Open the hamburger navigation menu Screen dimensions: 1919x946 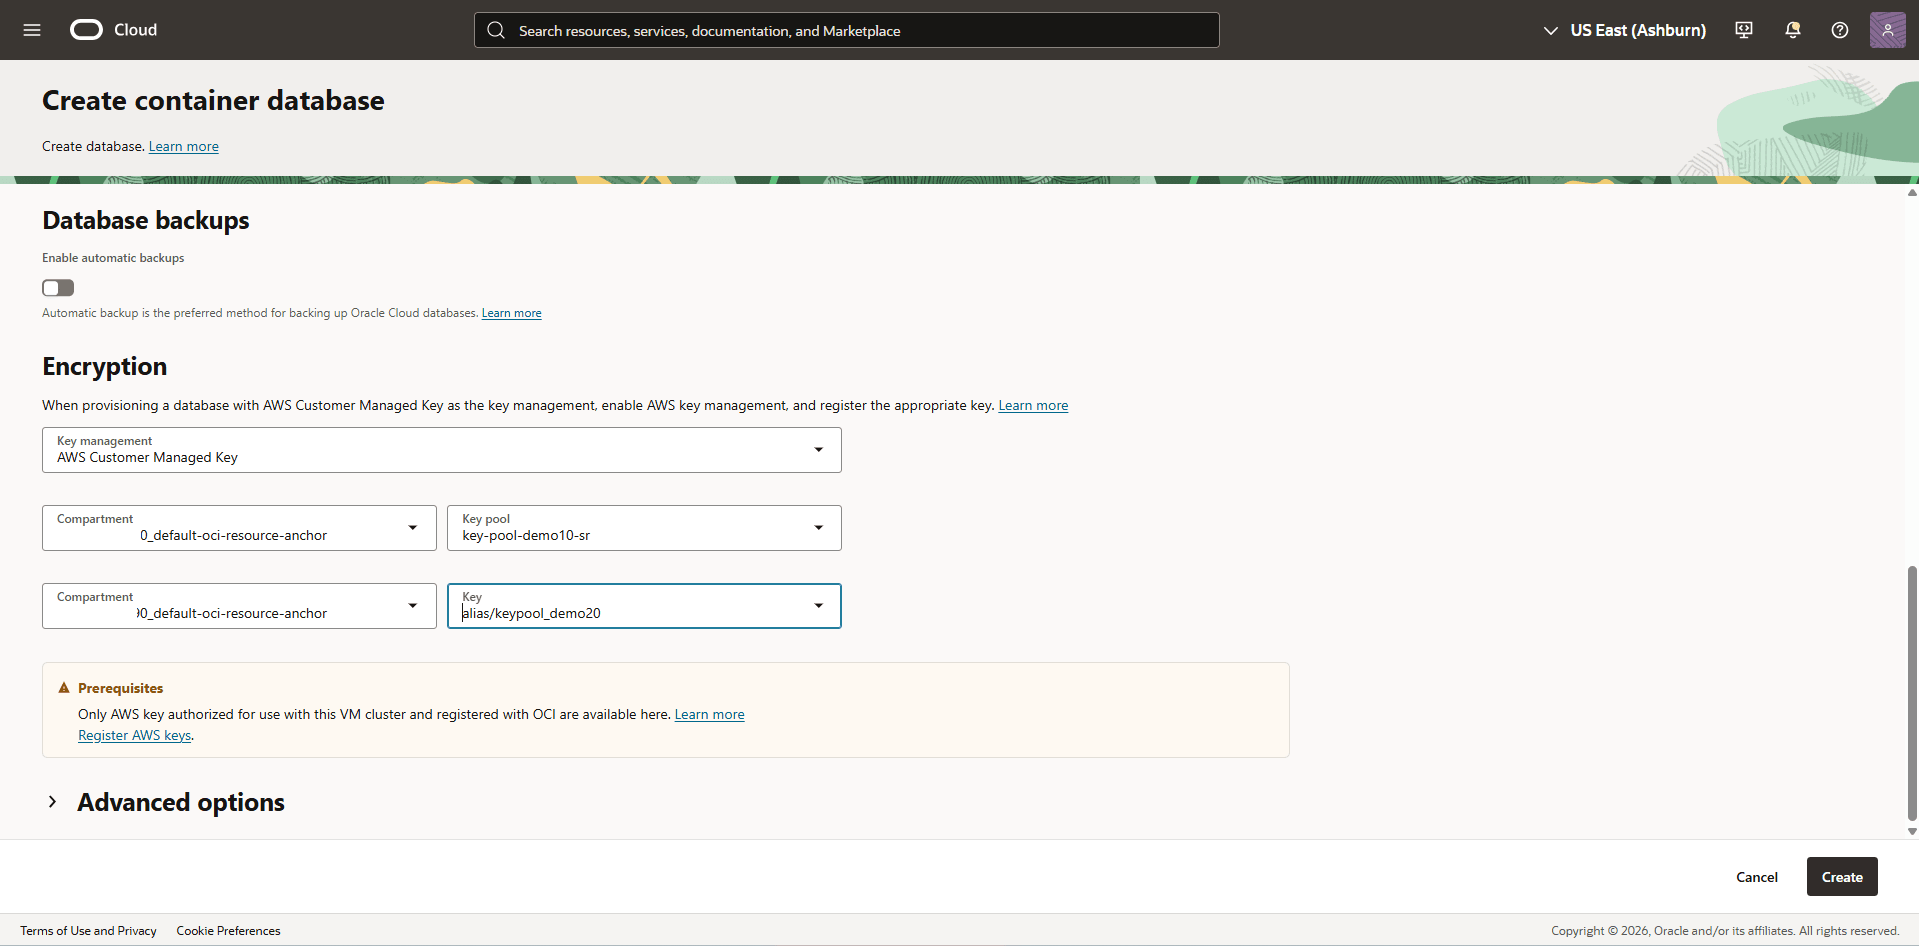(32, 30)
